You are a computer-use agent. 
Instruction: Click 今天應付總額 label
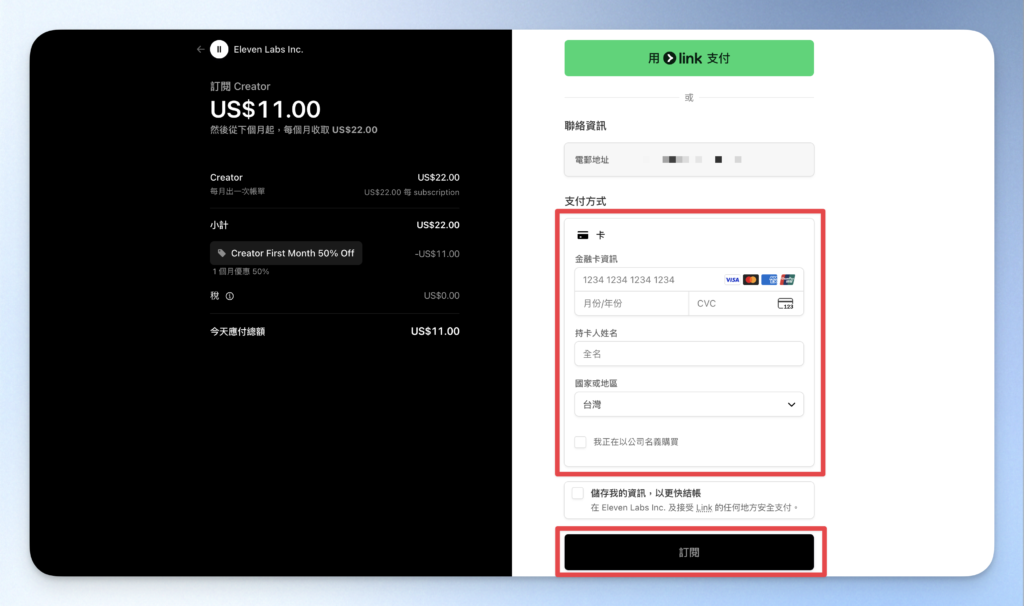[238, 332]
